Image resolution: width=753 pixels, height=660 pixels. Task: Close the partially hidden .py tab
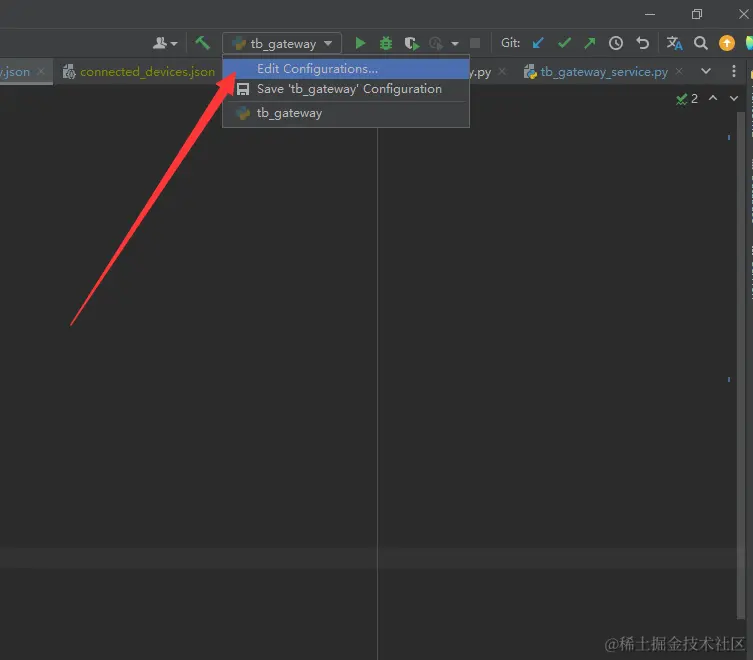tap(502, 71)
